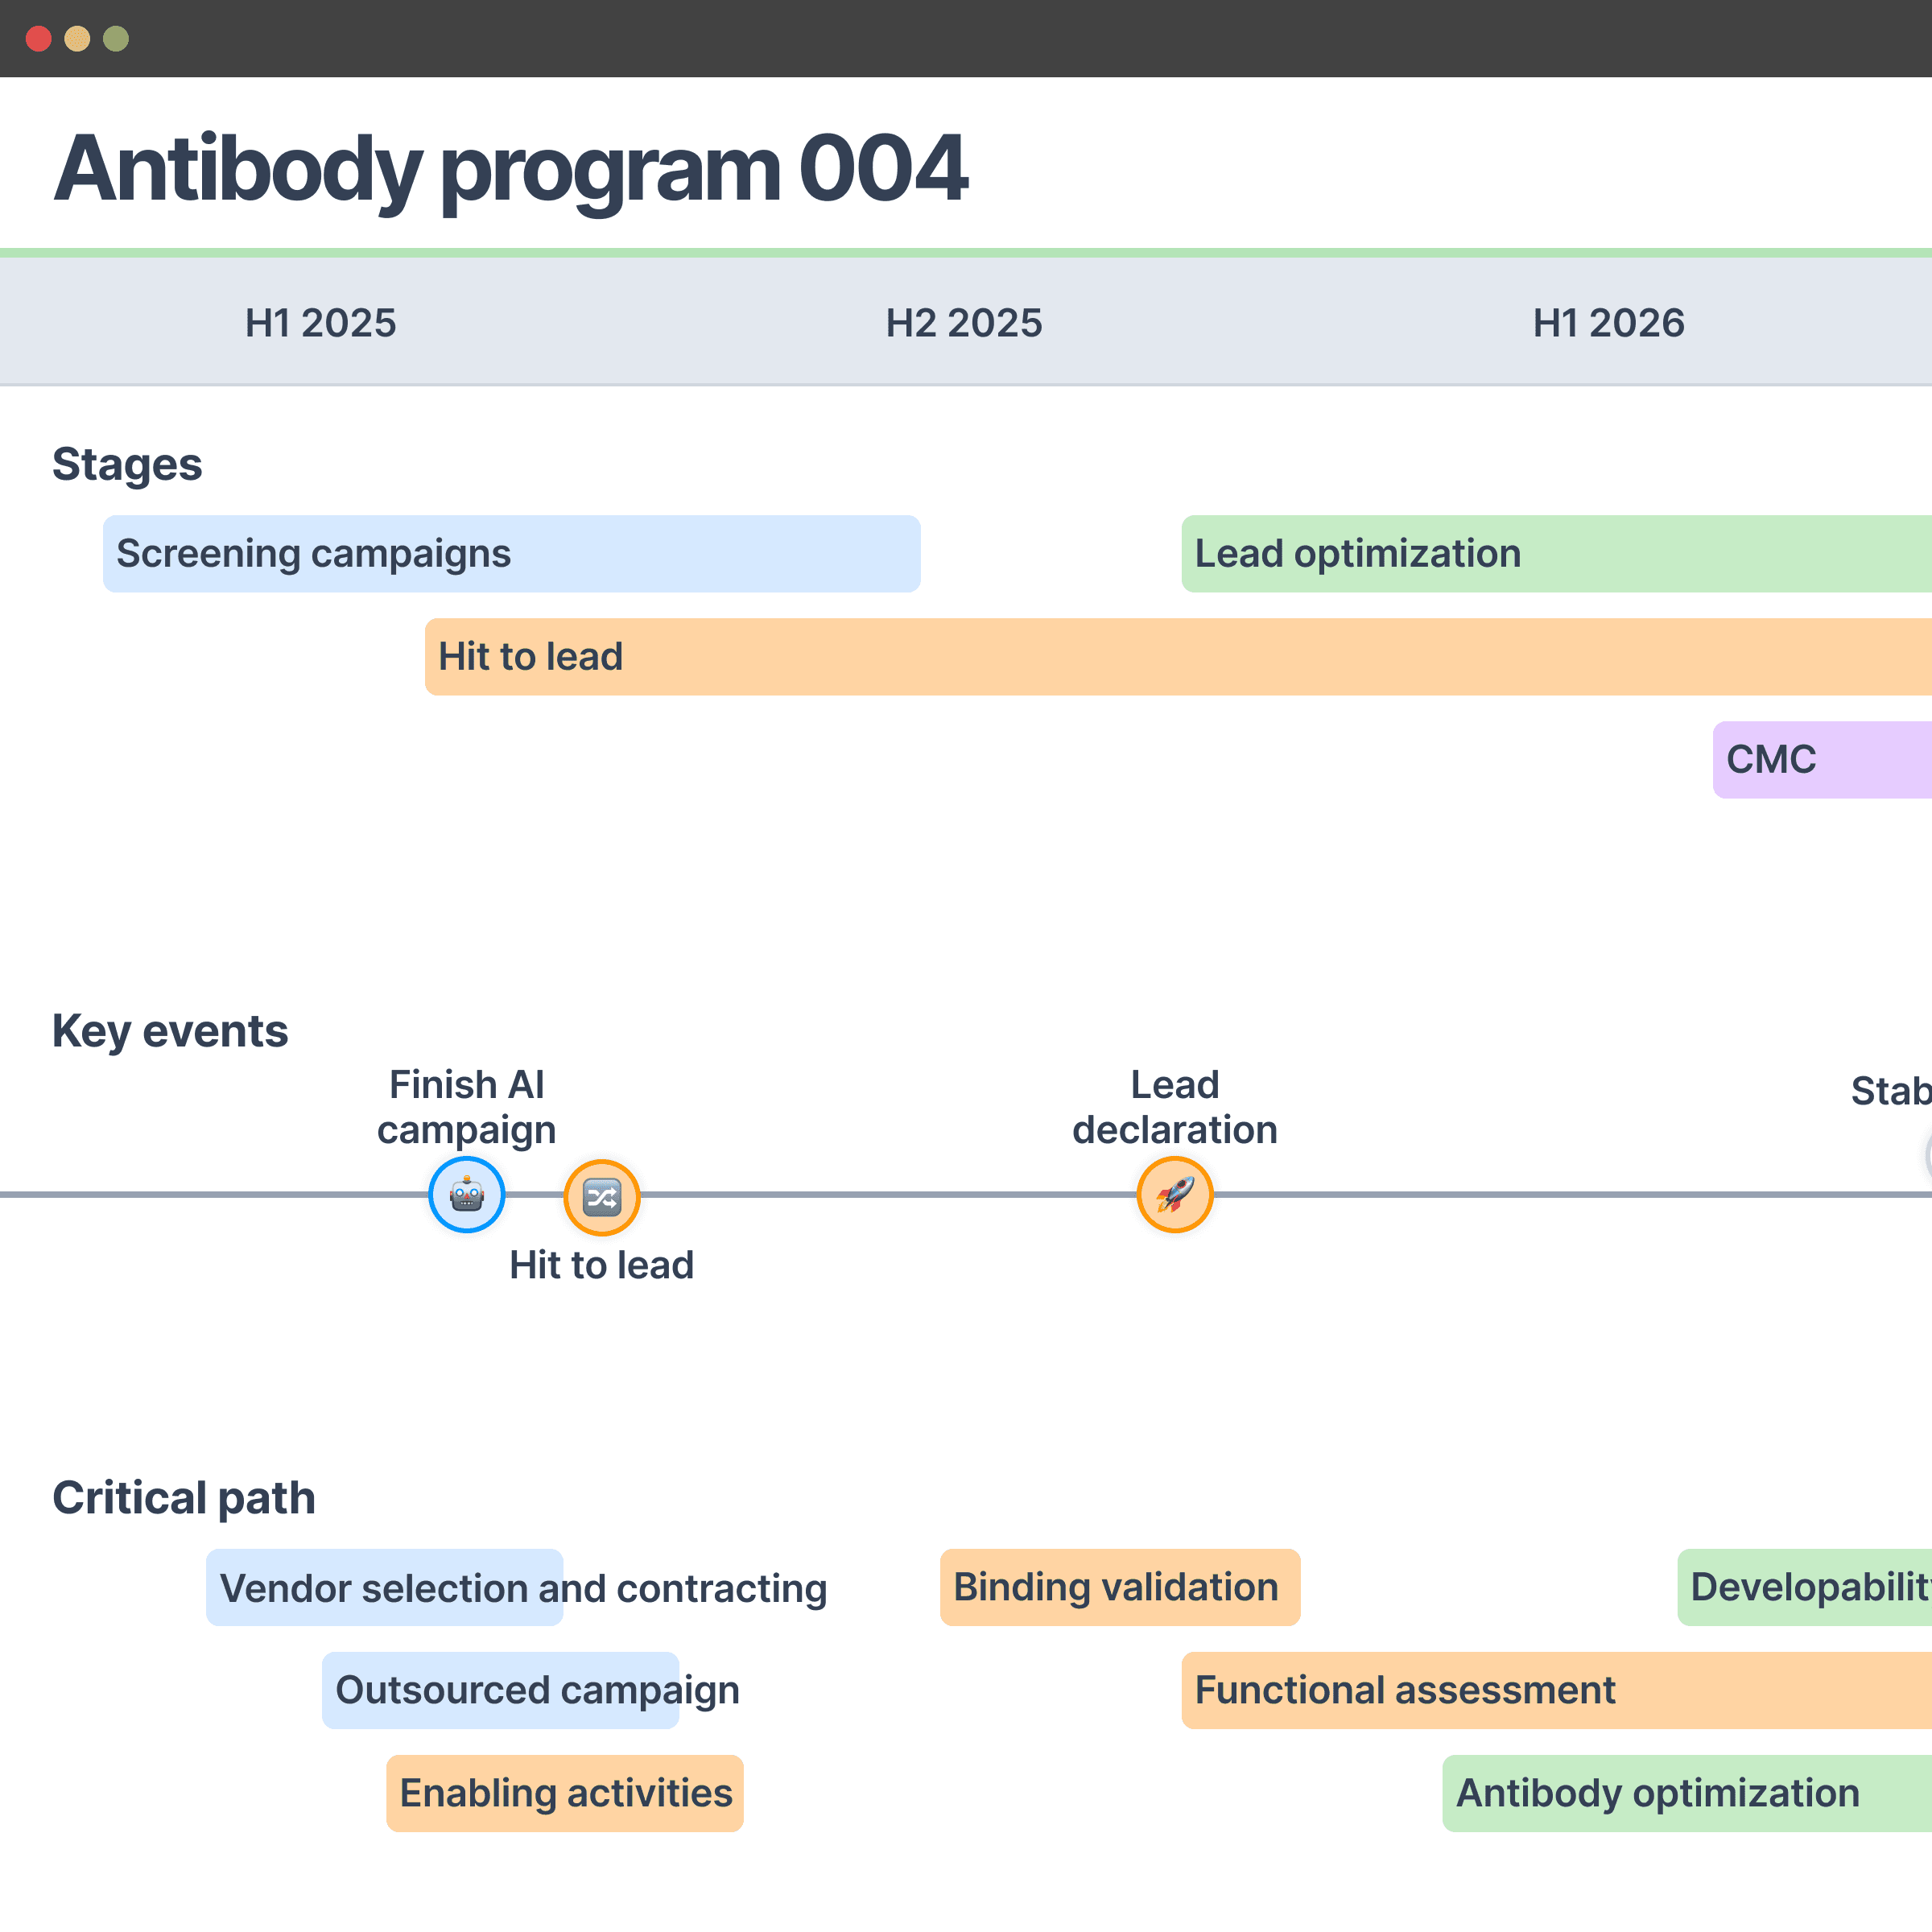Click the green maximize window dot
Viewport: 1932px width, 1932px height.
(116, 39)
